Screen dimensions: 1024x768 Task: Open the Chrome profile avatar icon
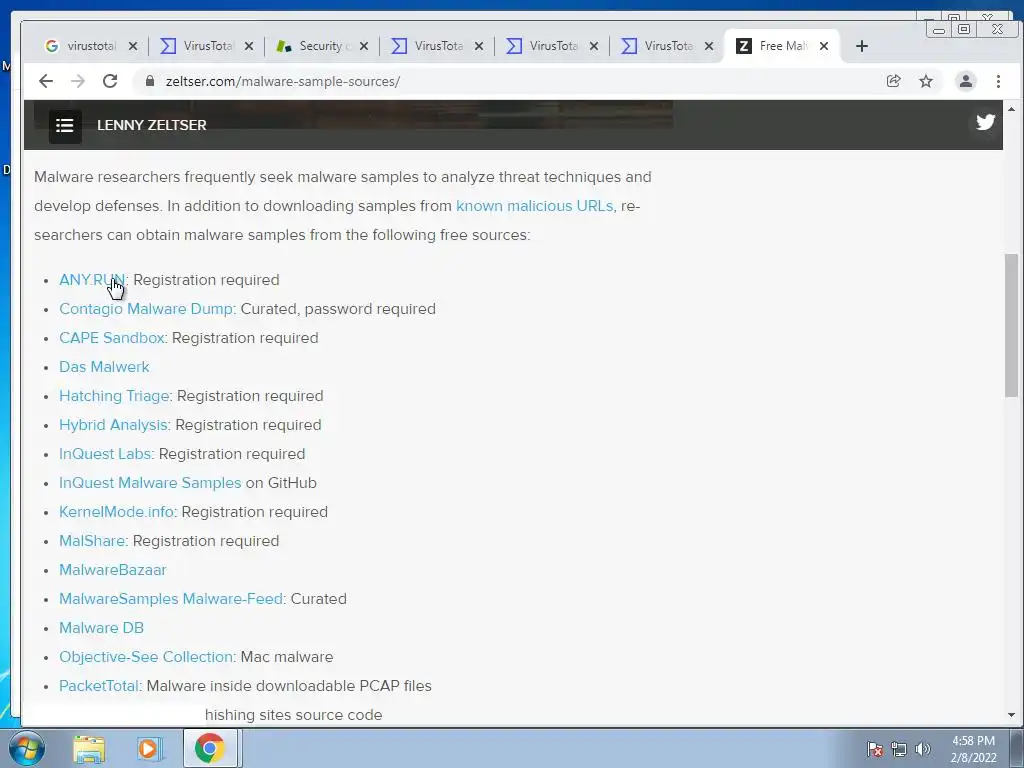965,81
